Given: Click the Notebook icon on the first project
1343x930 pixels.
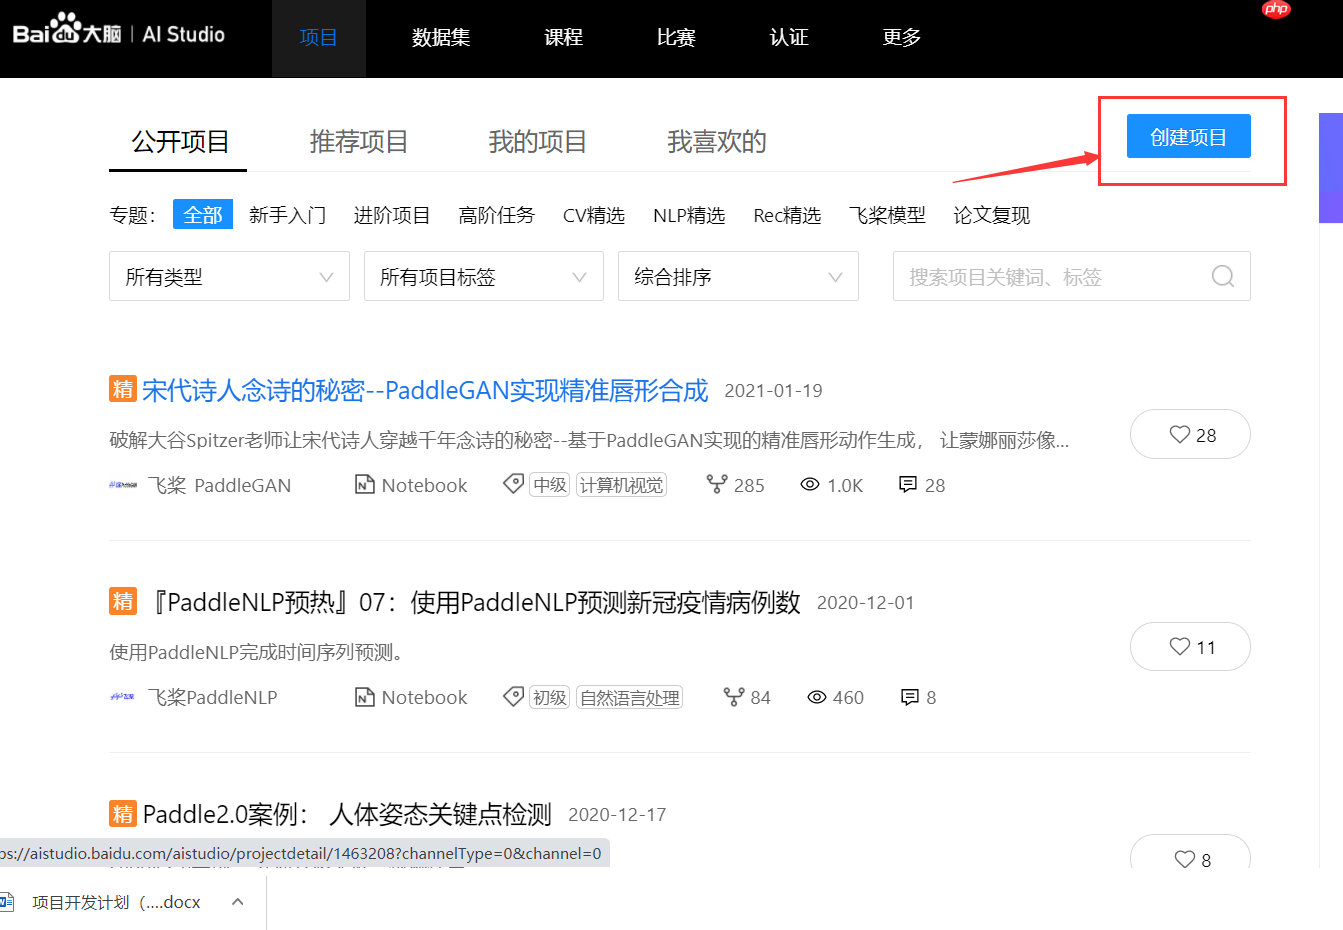Looking at the screenshot, I should [364, 484].
